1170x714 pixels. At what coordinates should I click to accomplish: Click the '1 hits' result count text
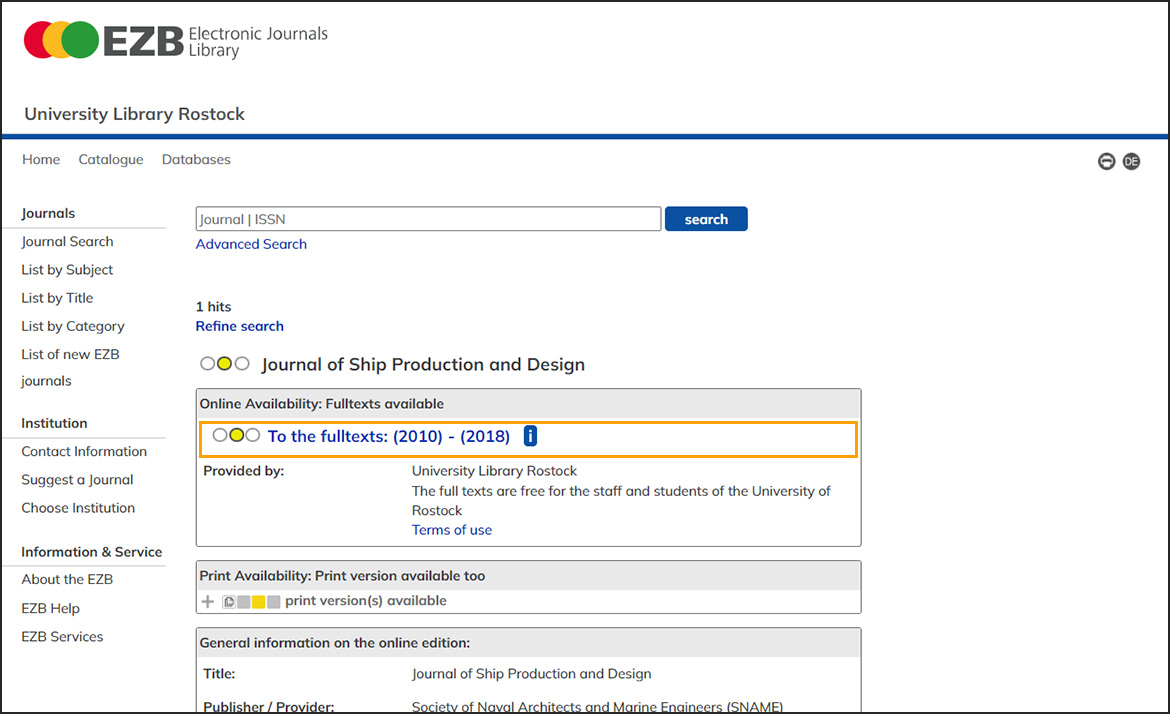tap(213, 307)
